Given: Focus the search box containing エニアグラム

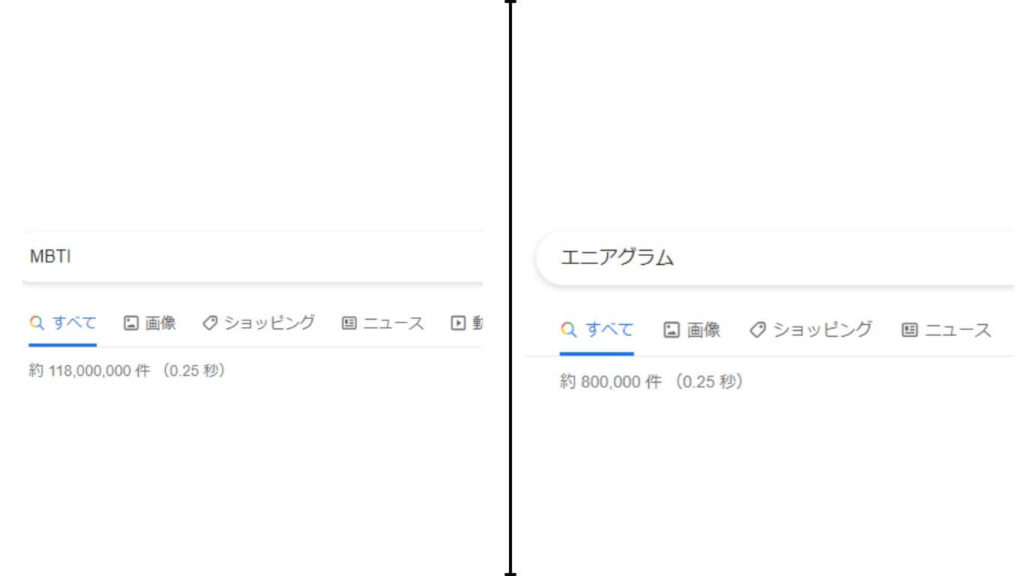Looking at the screenshot, I should click(x=780, y=258).
